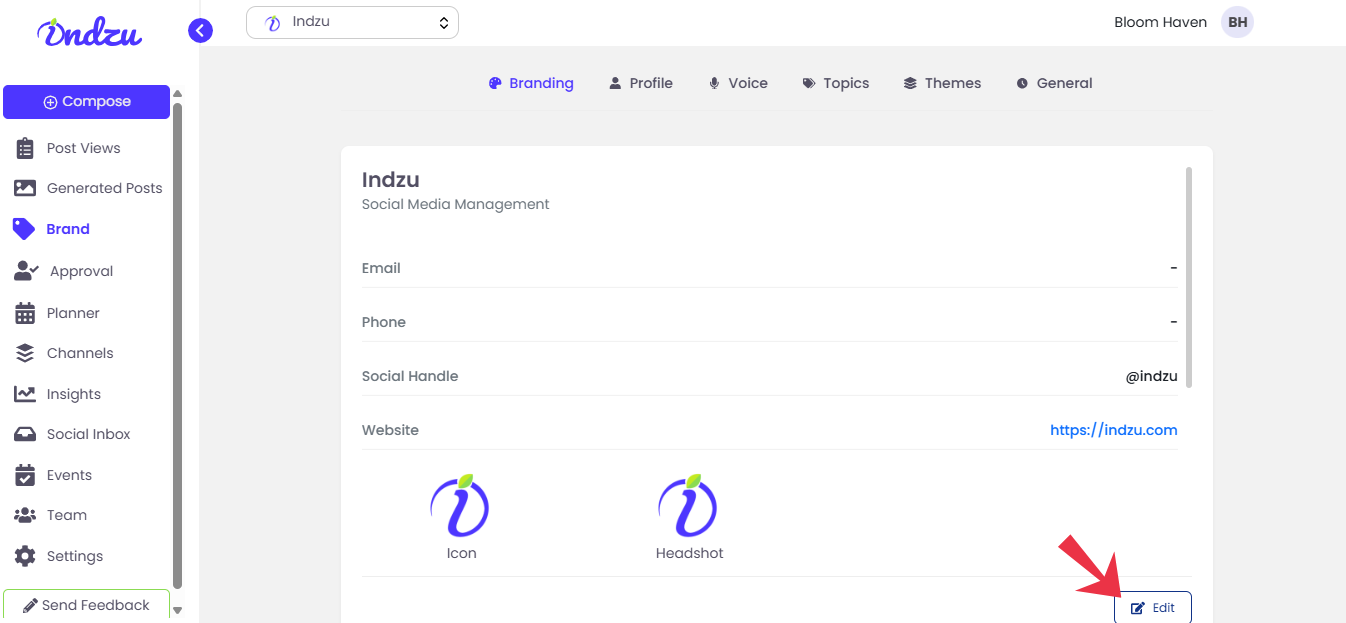Switch to the Voice tab
The width and height of the screenshot is (1346, 623).
(x=738, y=83)
